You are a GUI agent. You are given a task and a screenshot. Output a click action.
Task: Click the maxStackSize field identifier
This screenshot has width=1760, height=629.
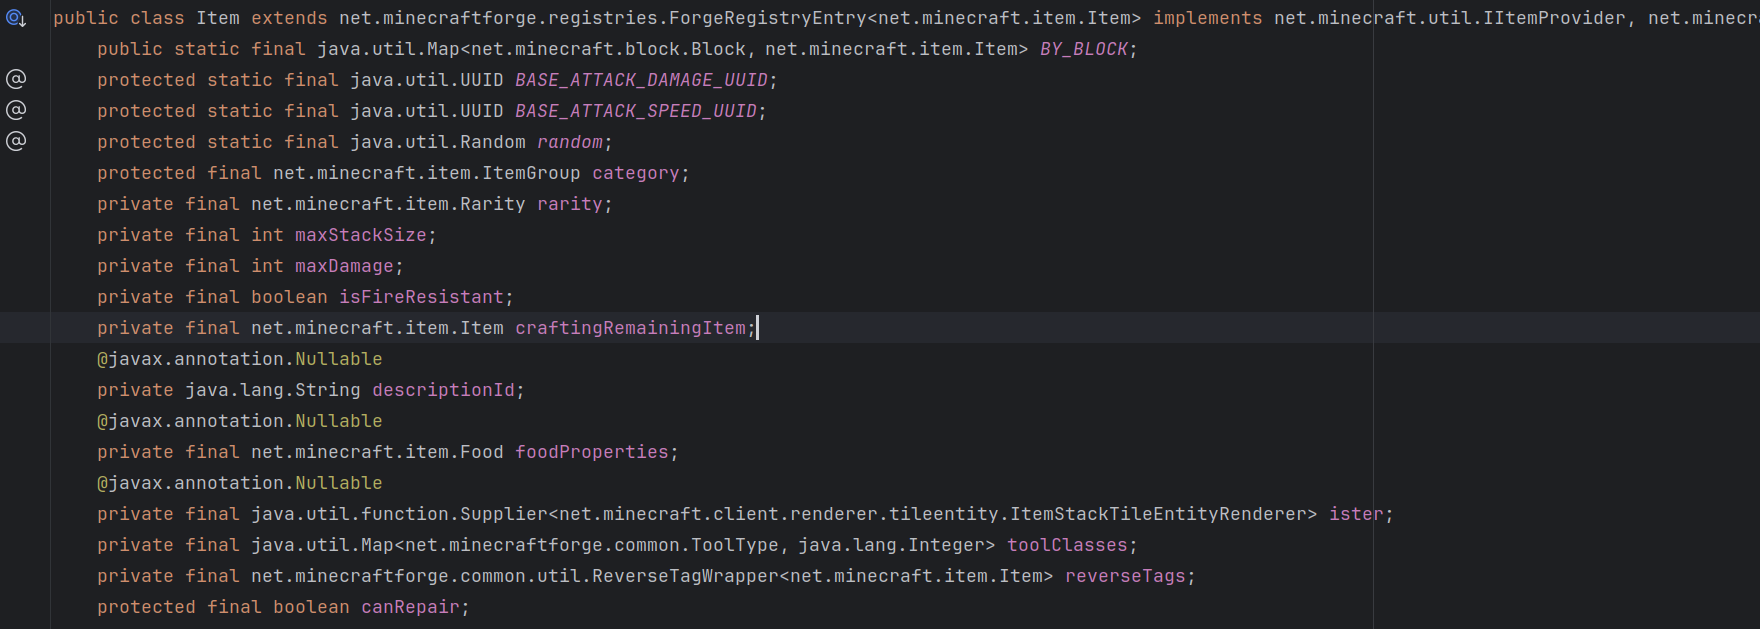pyautogui.click(x=360, y=235)
